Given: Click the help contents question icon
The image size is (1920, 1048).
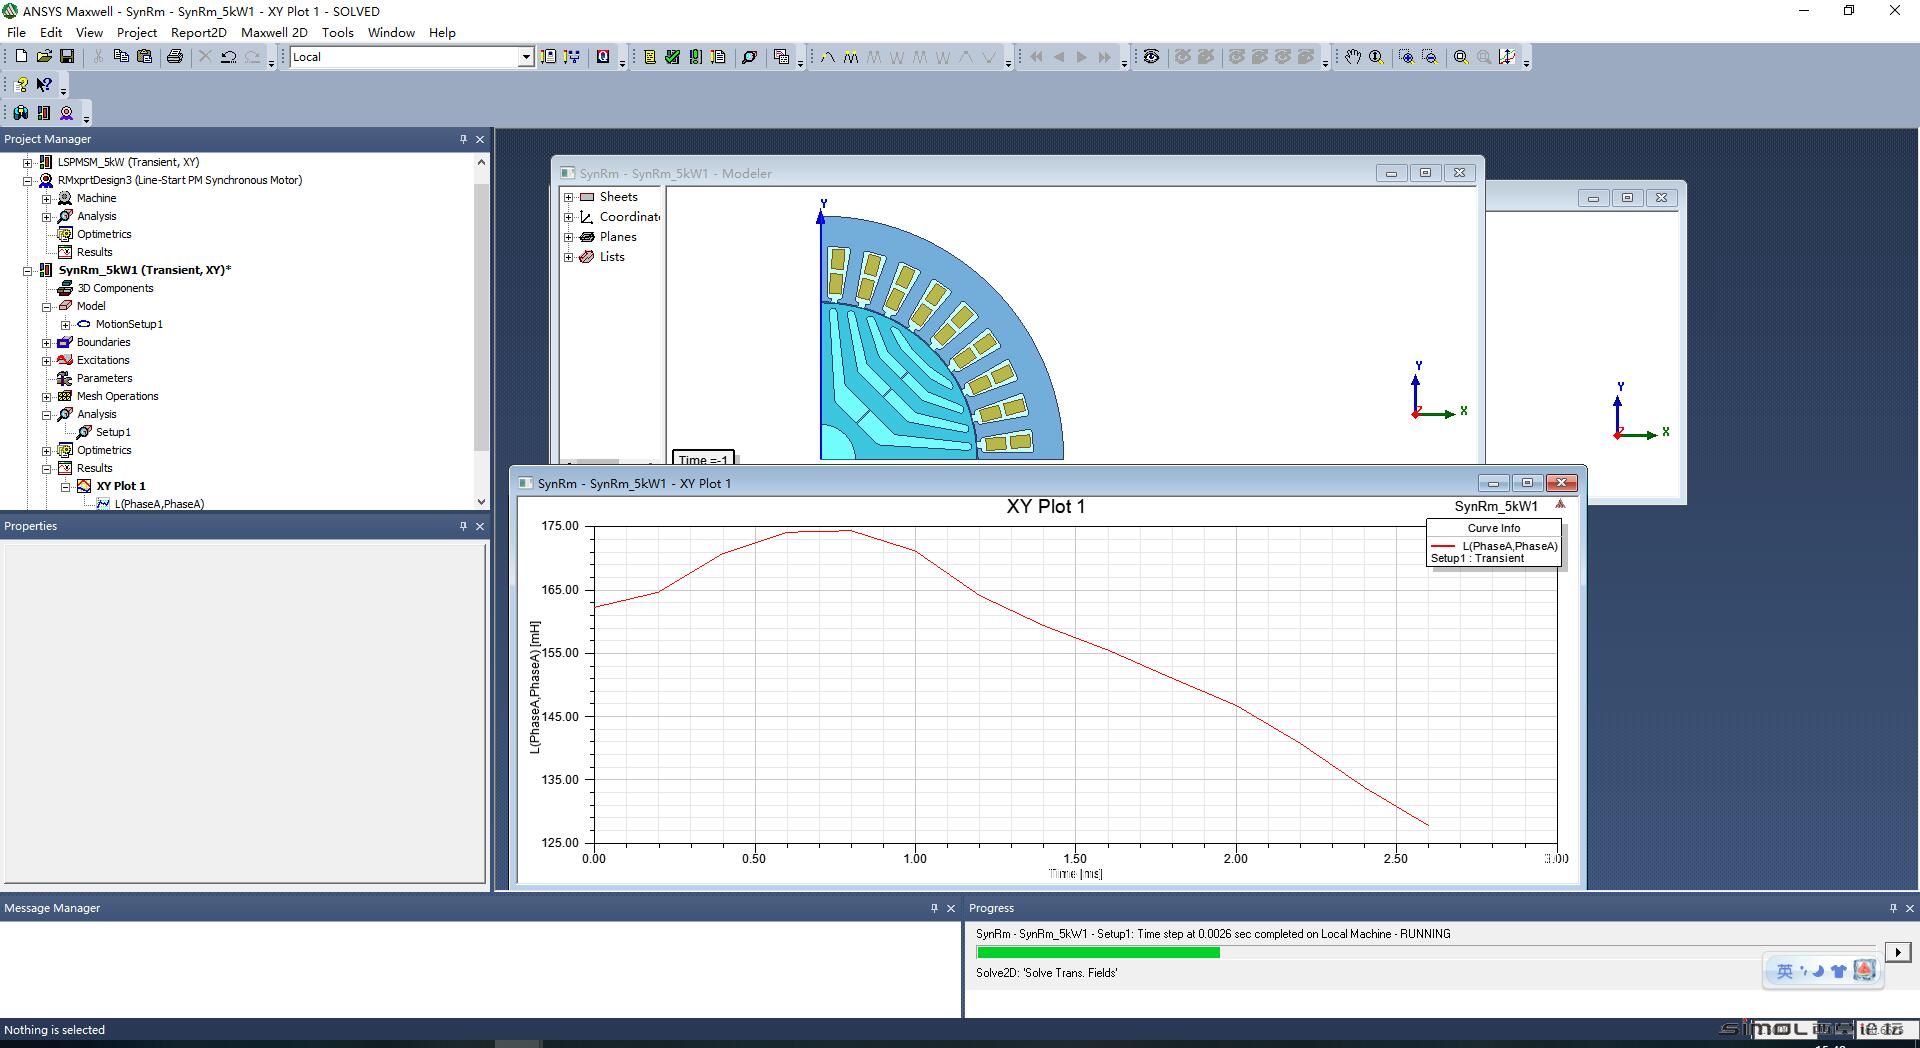Looking at the screenshot, I should 21,85.
